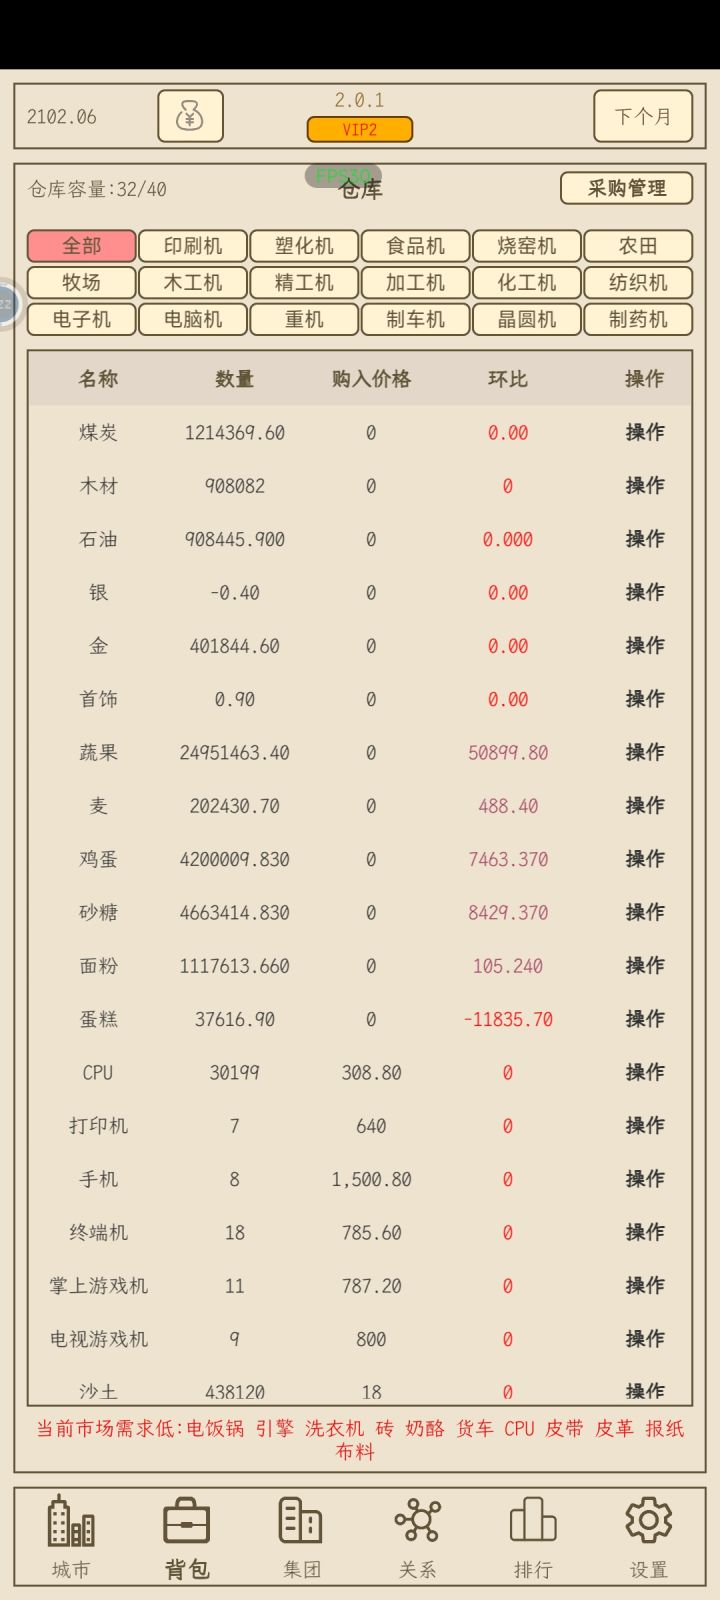Open the money bag wallet icon

190,117
